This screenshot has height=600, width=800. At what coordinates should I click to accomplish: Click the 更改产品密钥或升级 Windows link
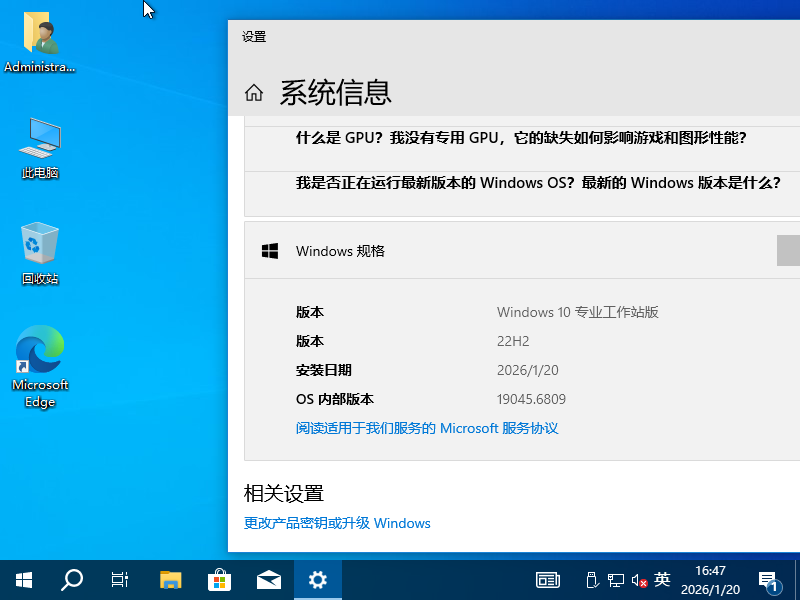coord(337,523)
